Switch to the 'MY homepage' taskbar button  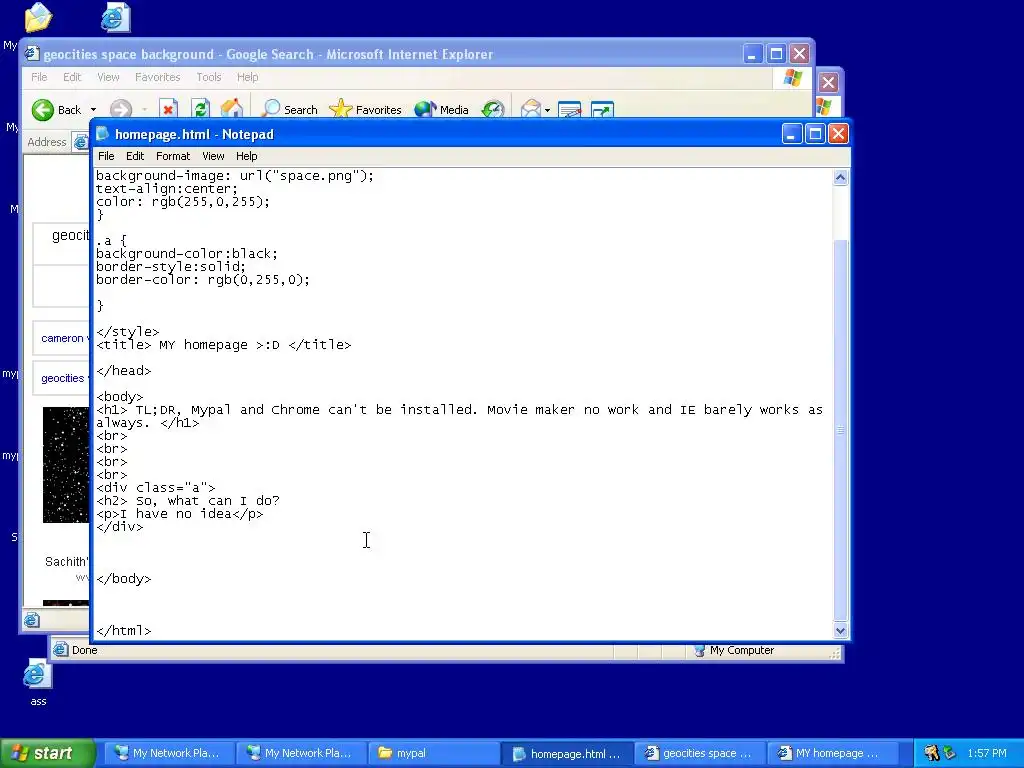pos(831,753)
